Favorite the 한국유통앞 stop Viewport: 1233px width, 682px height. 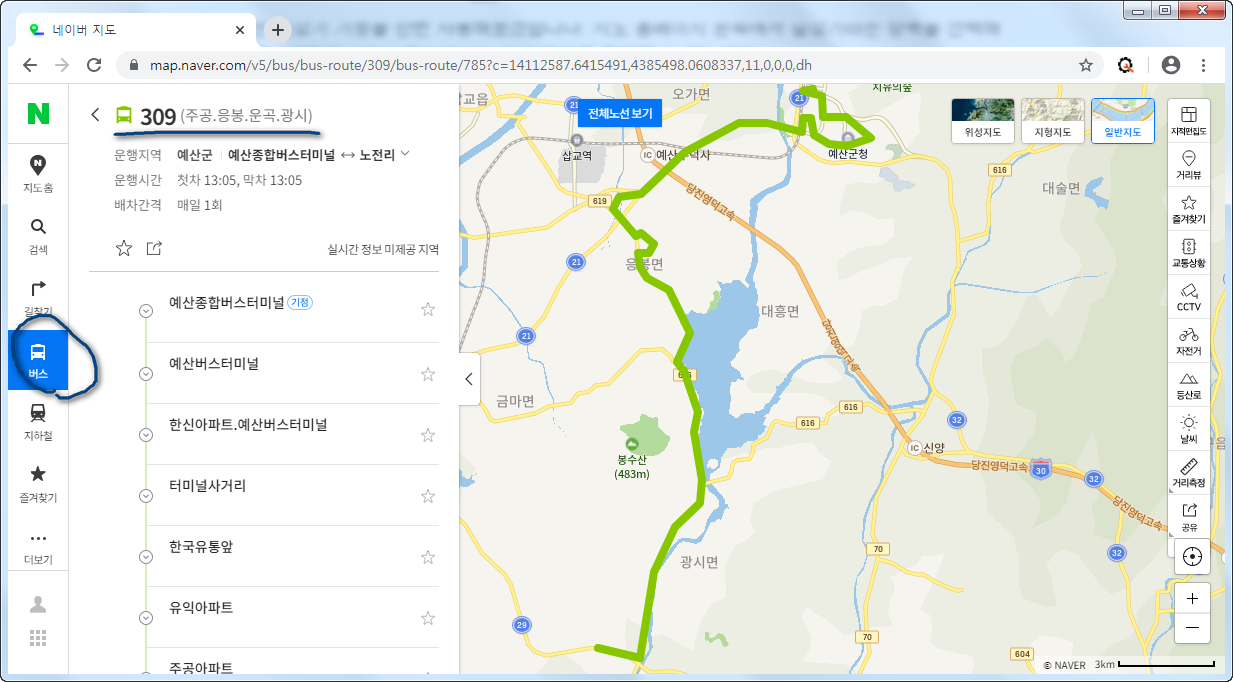coord(428,557)
